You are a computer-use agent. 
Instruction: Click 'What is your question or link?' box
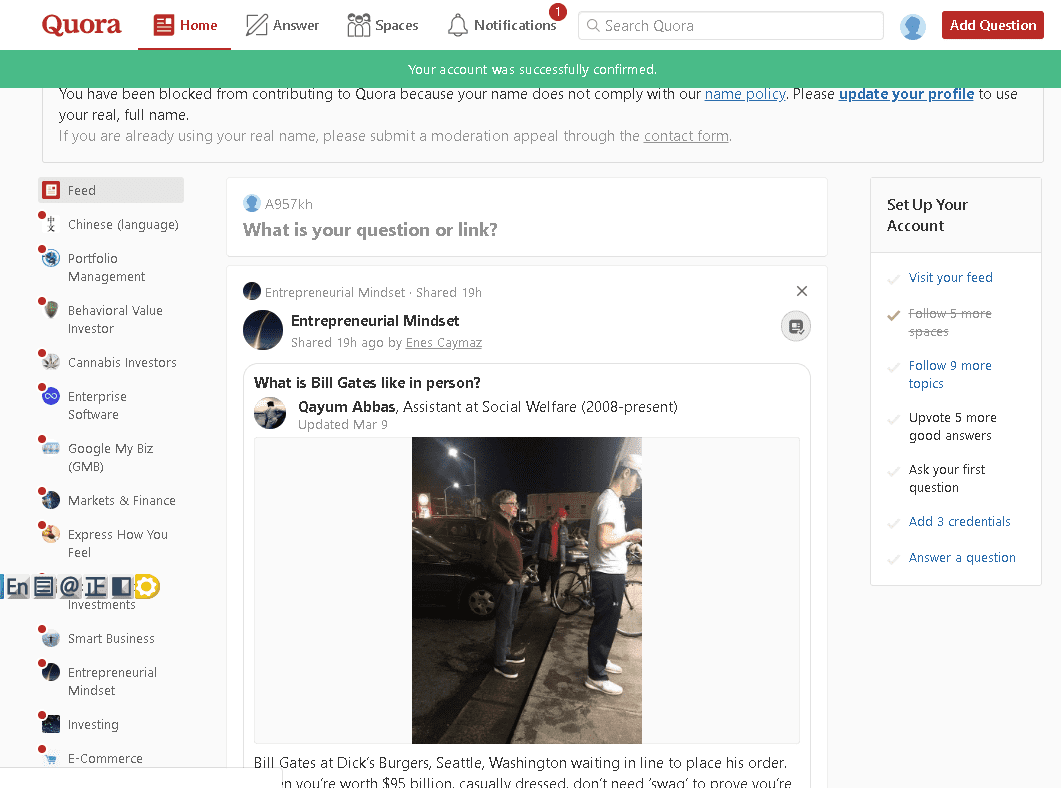pyautogui.click(x=370, y=230)
